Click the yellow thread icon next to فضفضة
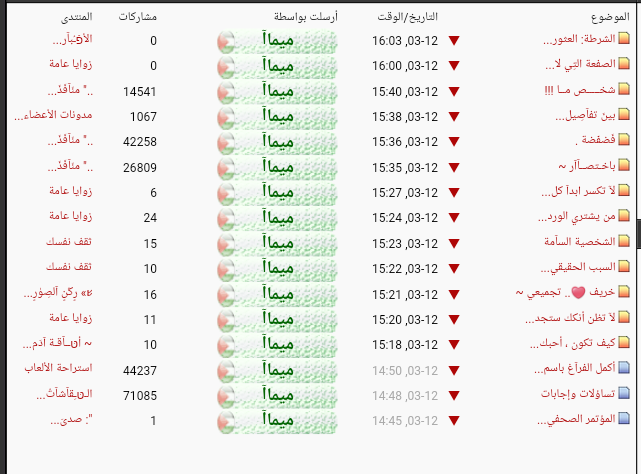Viewport: 641px width, 474px height. pyautogui.click(x=624, y=139)
